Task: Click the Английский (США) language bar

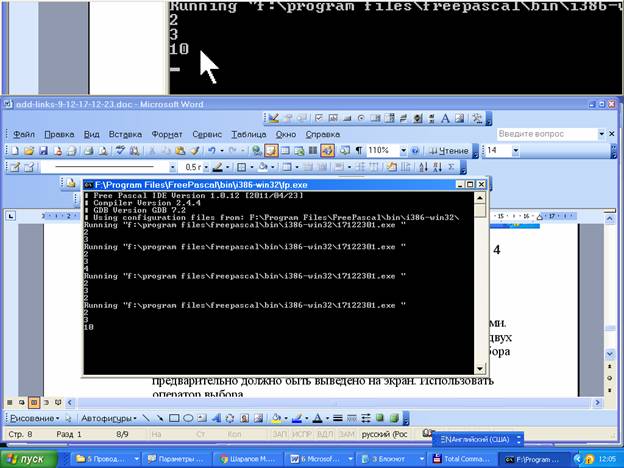Action: coord(478,440)
